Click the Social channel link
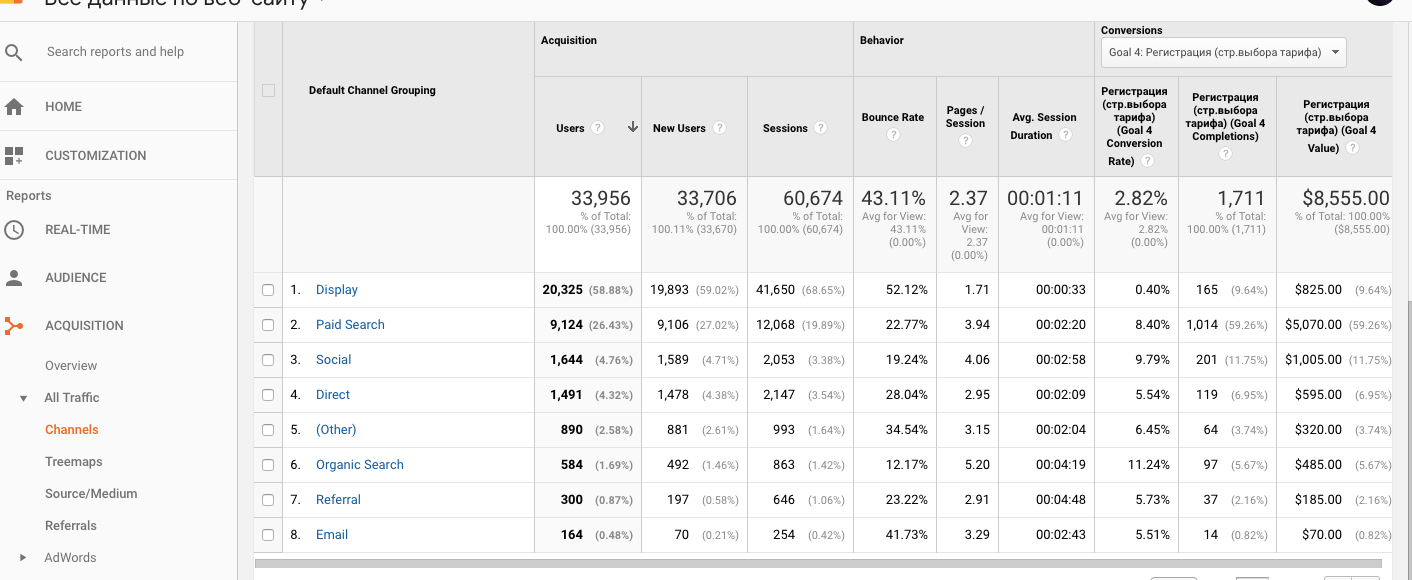This screenshot has height=580, width=1412. 333,360
